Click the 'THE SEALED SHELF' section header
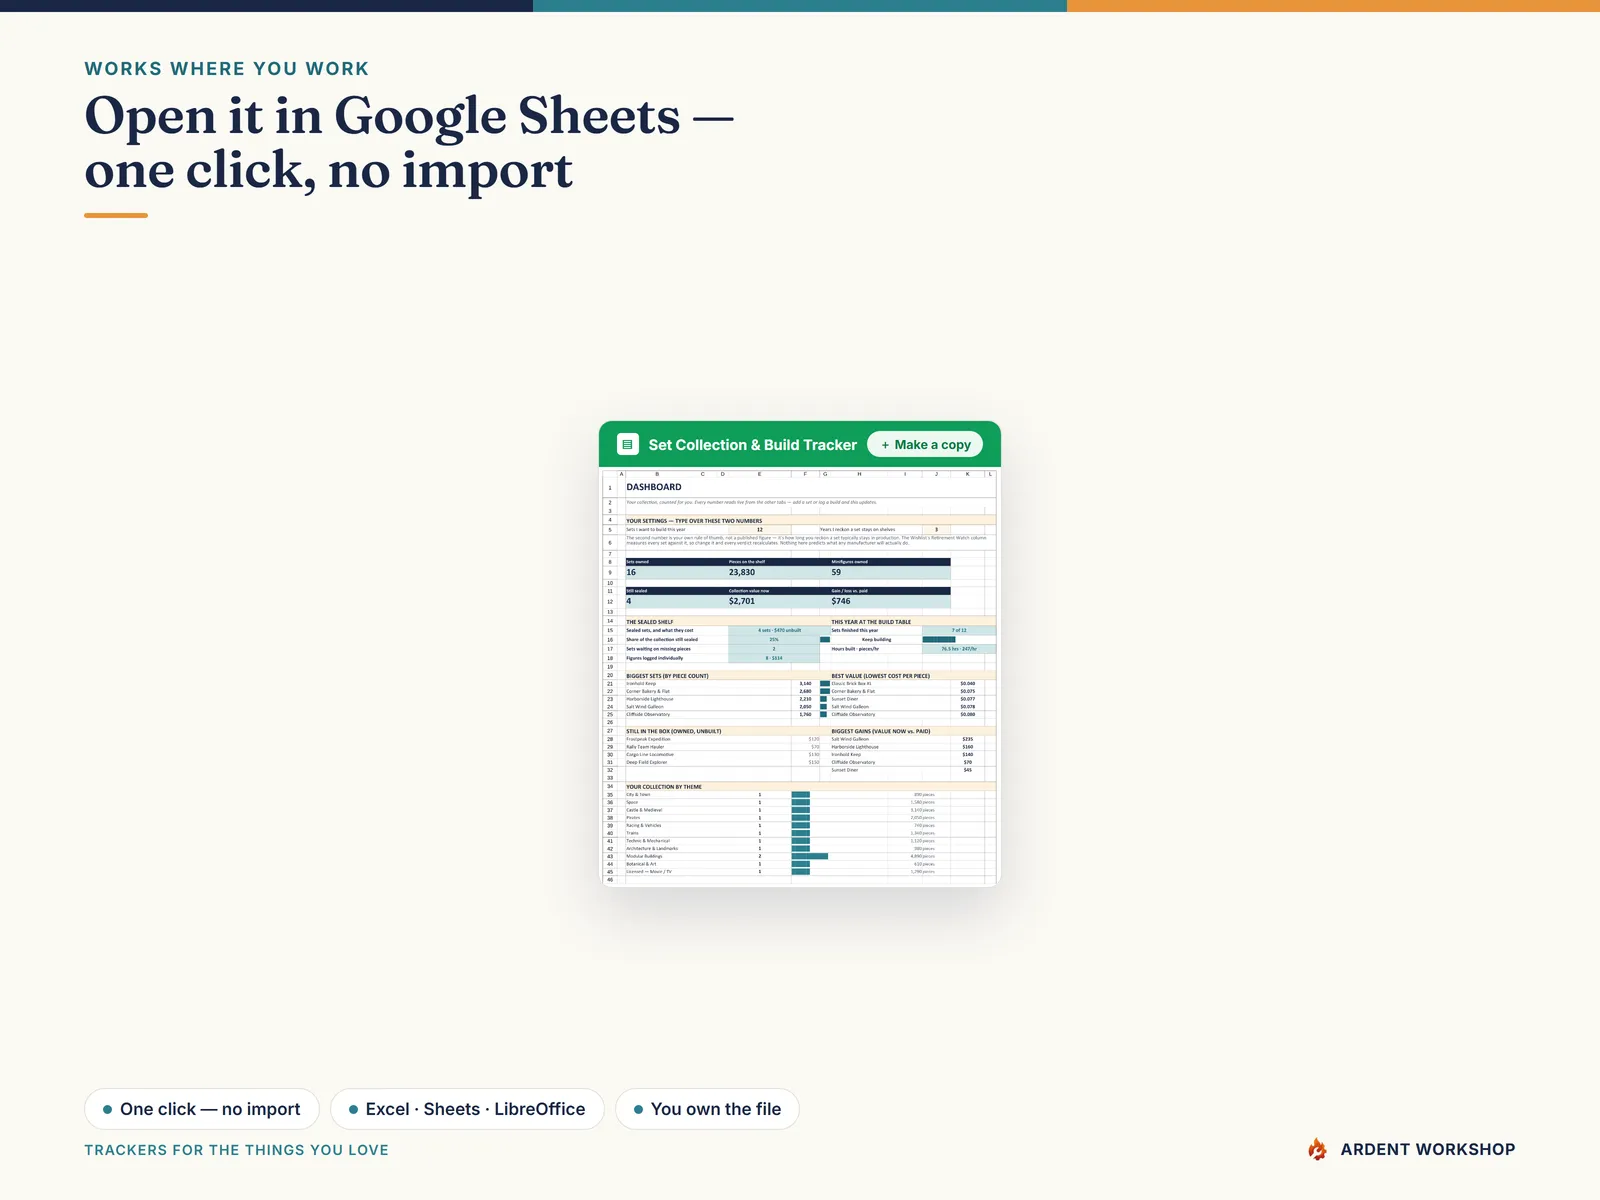The width and height of the screenshot is (1600, 1200). [650, 622]
